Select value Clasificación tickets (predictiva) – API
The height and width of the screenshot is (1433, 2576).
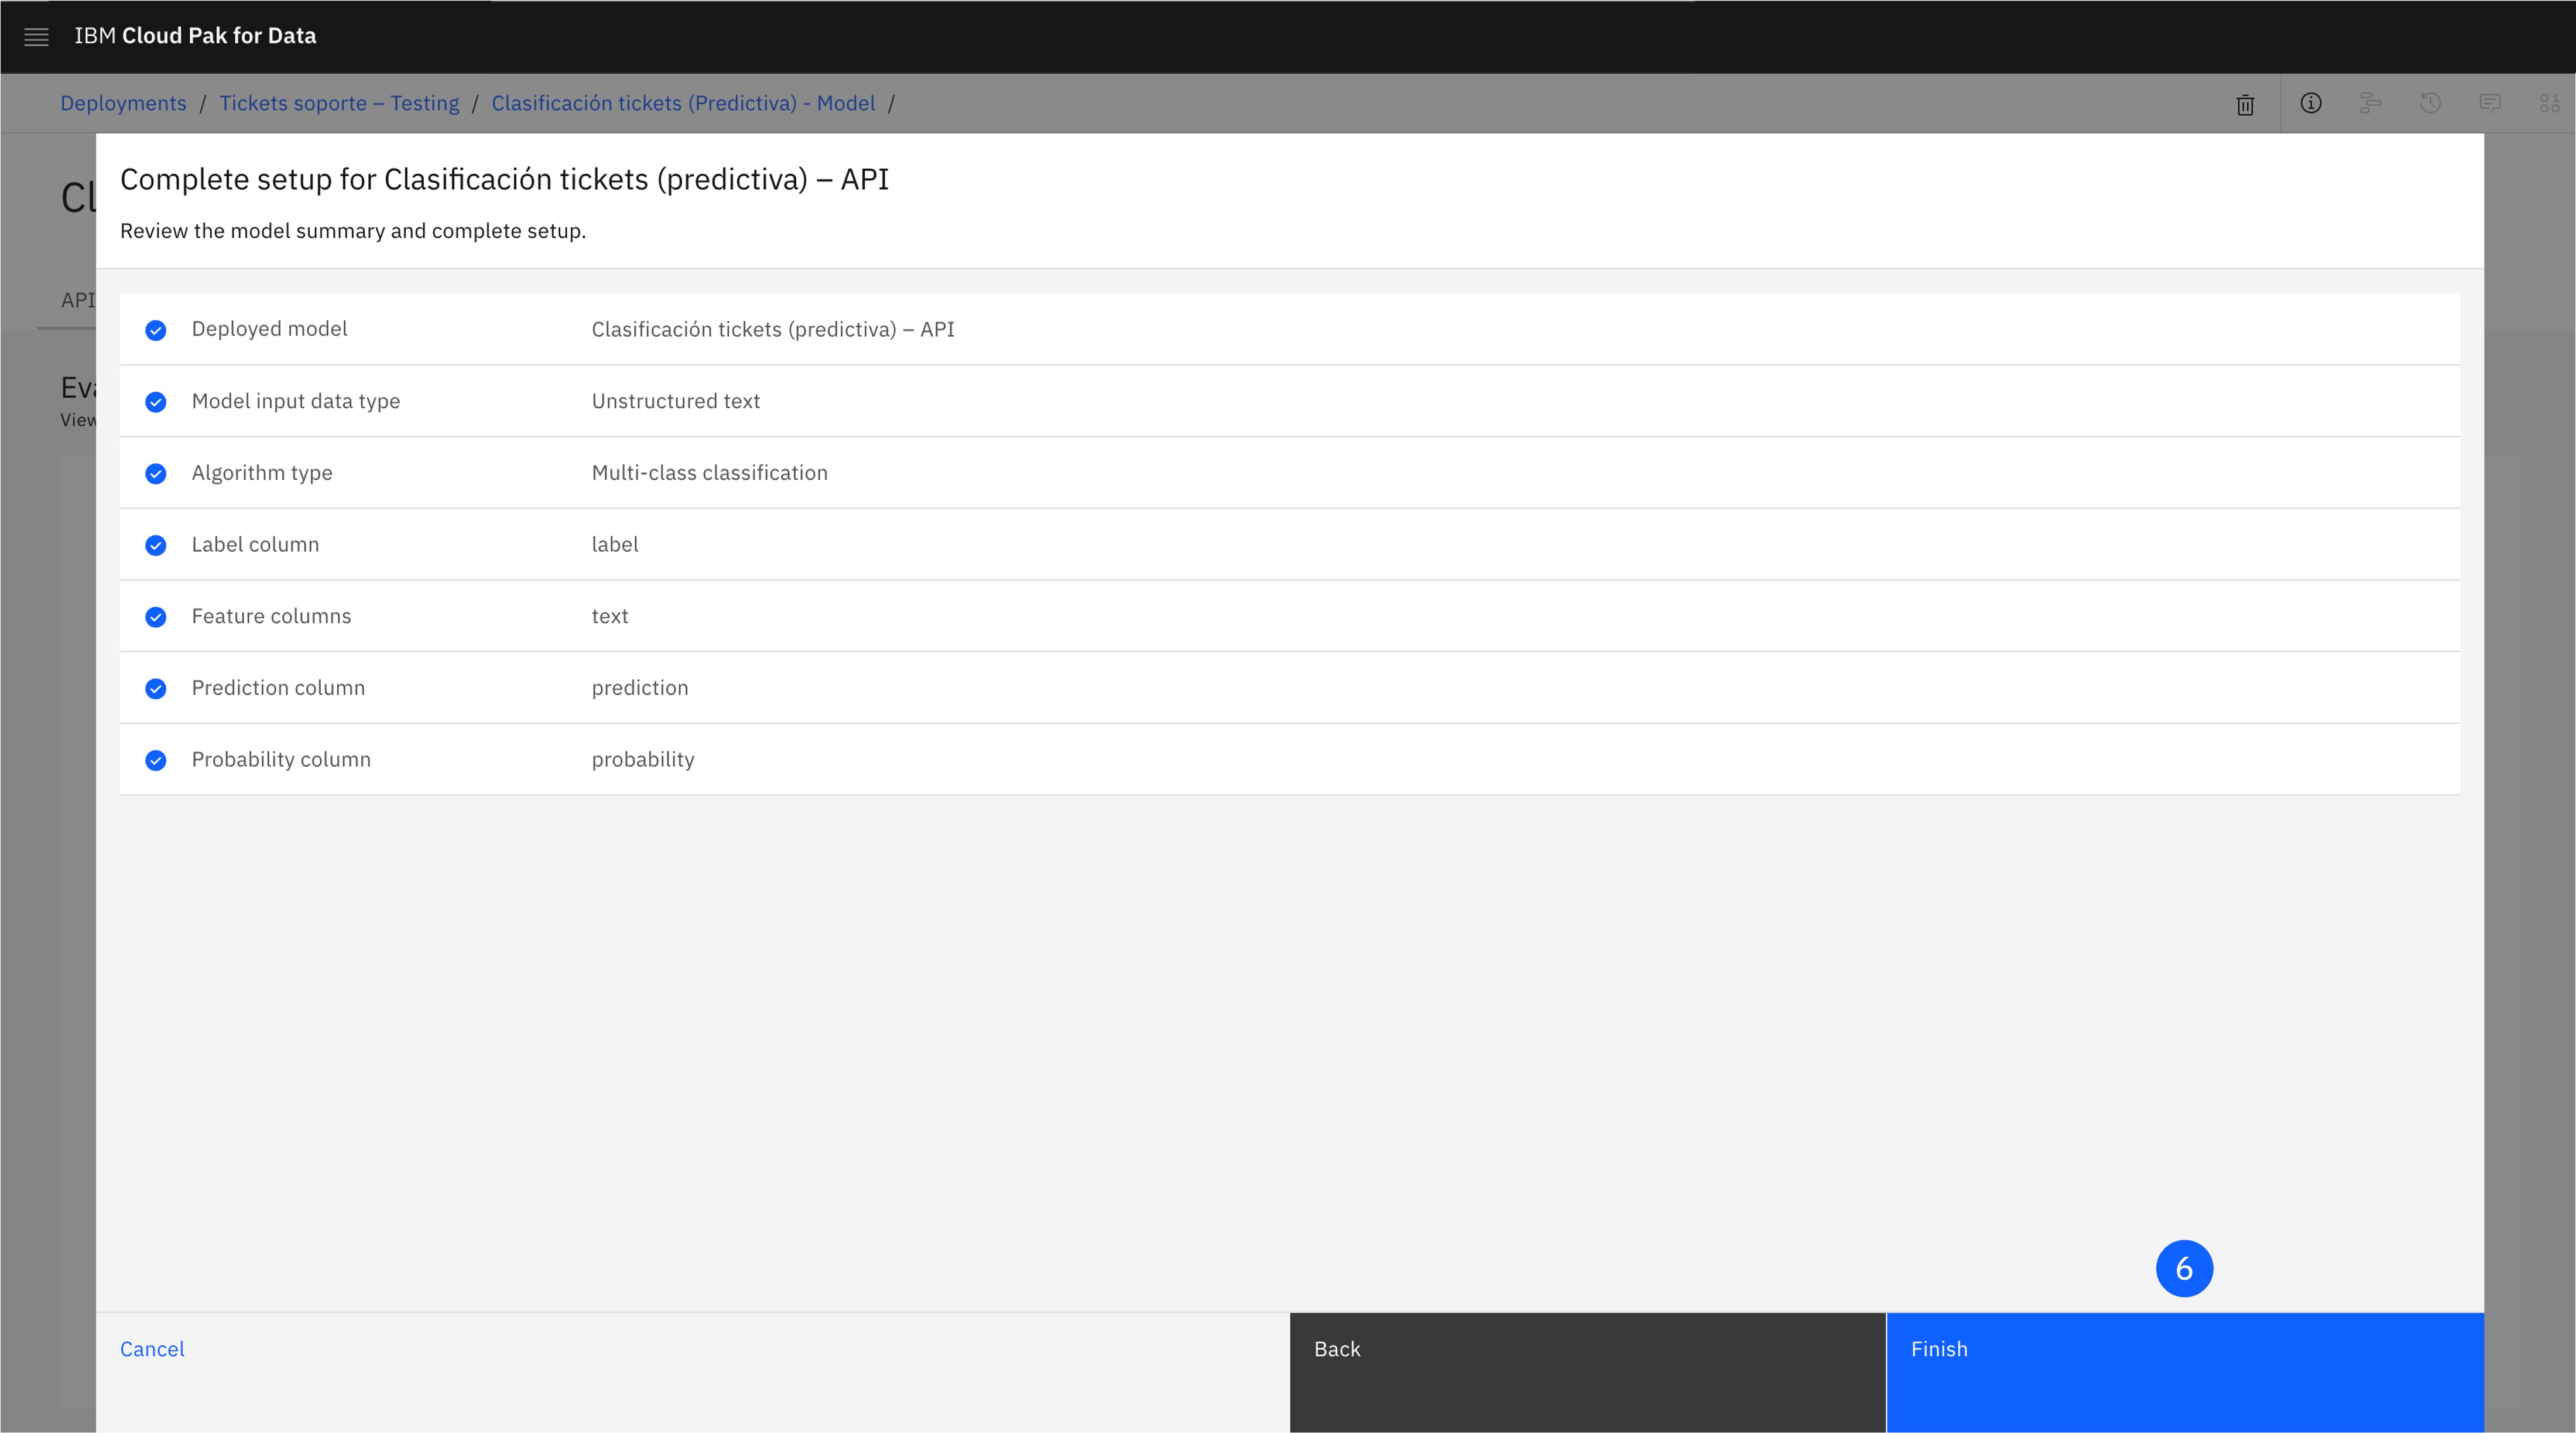pos(773,329)
